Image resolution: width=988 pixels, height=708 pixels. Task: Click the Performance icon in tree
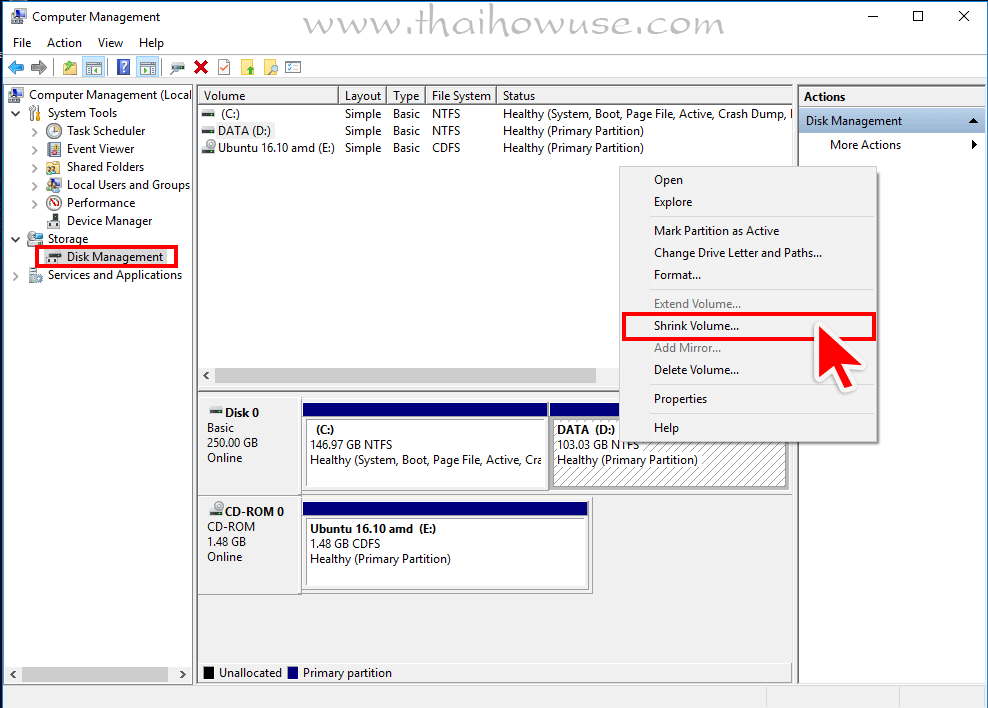tap(54, 203)
